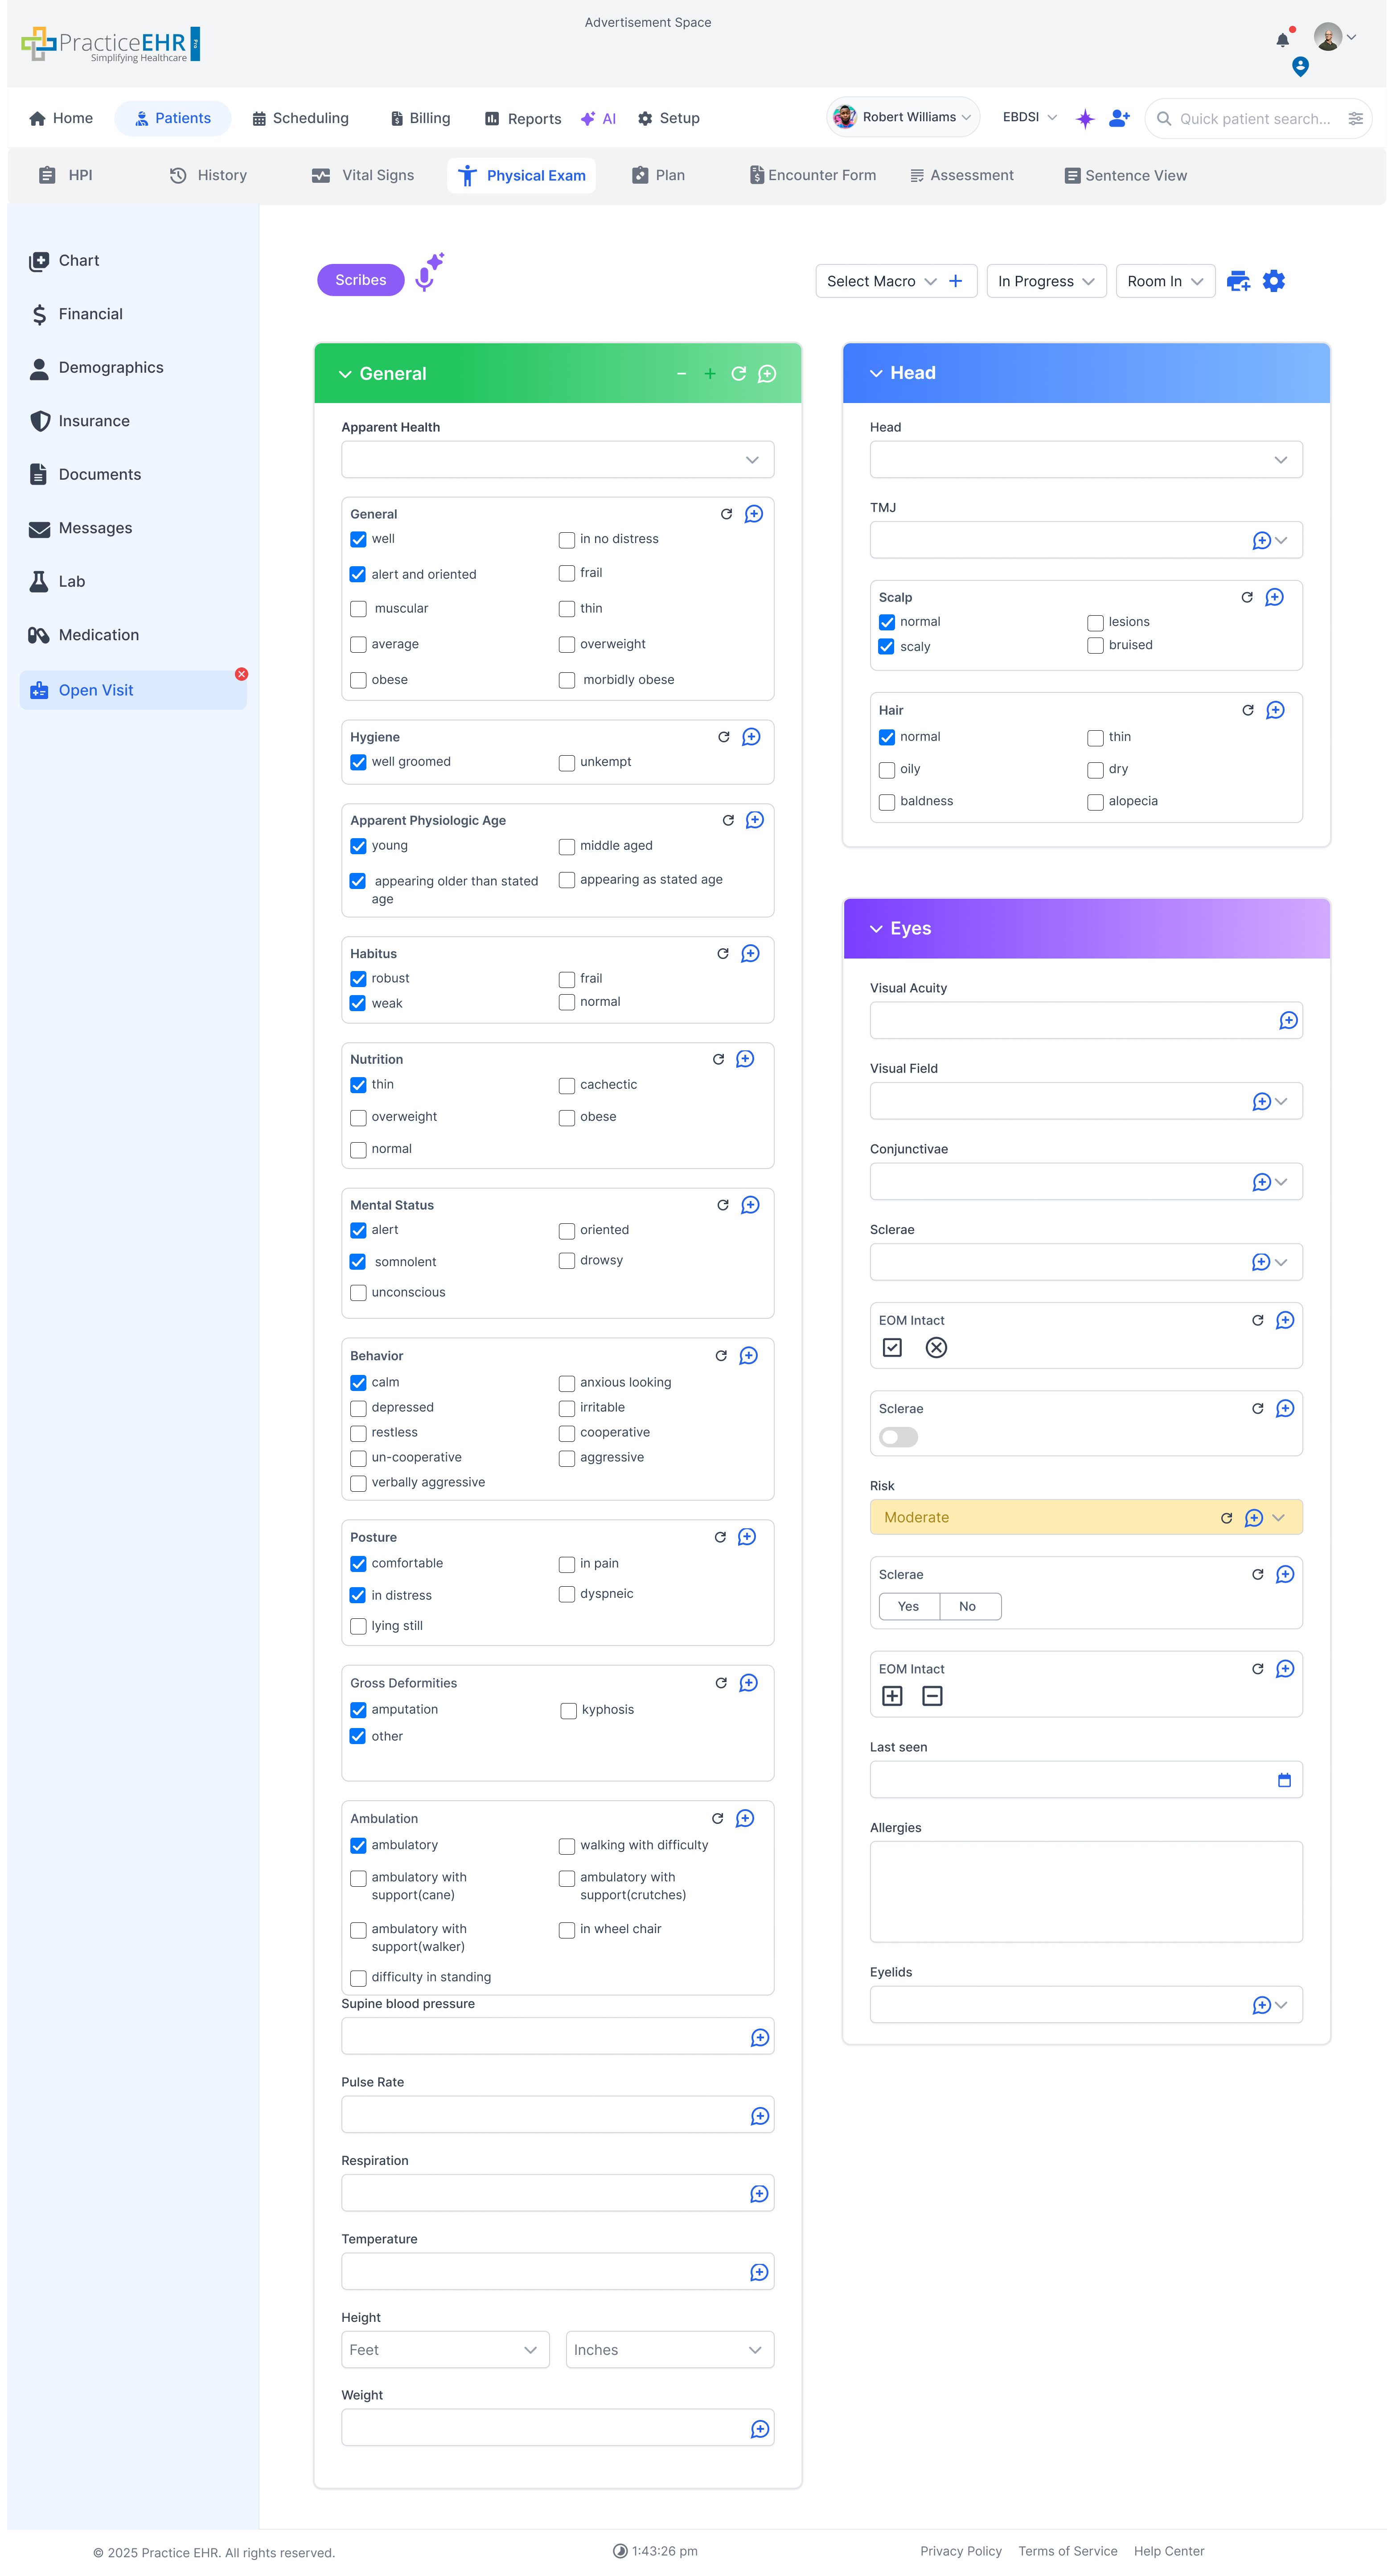The height and width of the screenshot is (2576, 1388).
Task: Open the physical exam settings gear
Action: 1273,281
